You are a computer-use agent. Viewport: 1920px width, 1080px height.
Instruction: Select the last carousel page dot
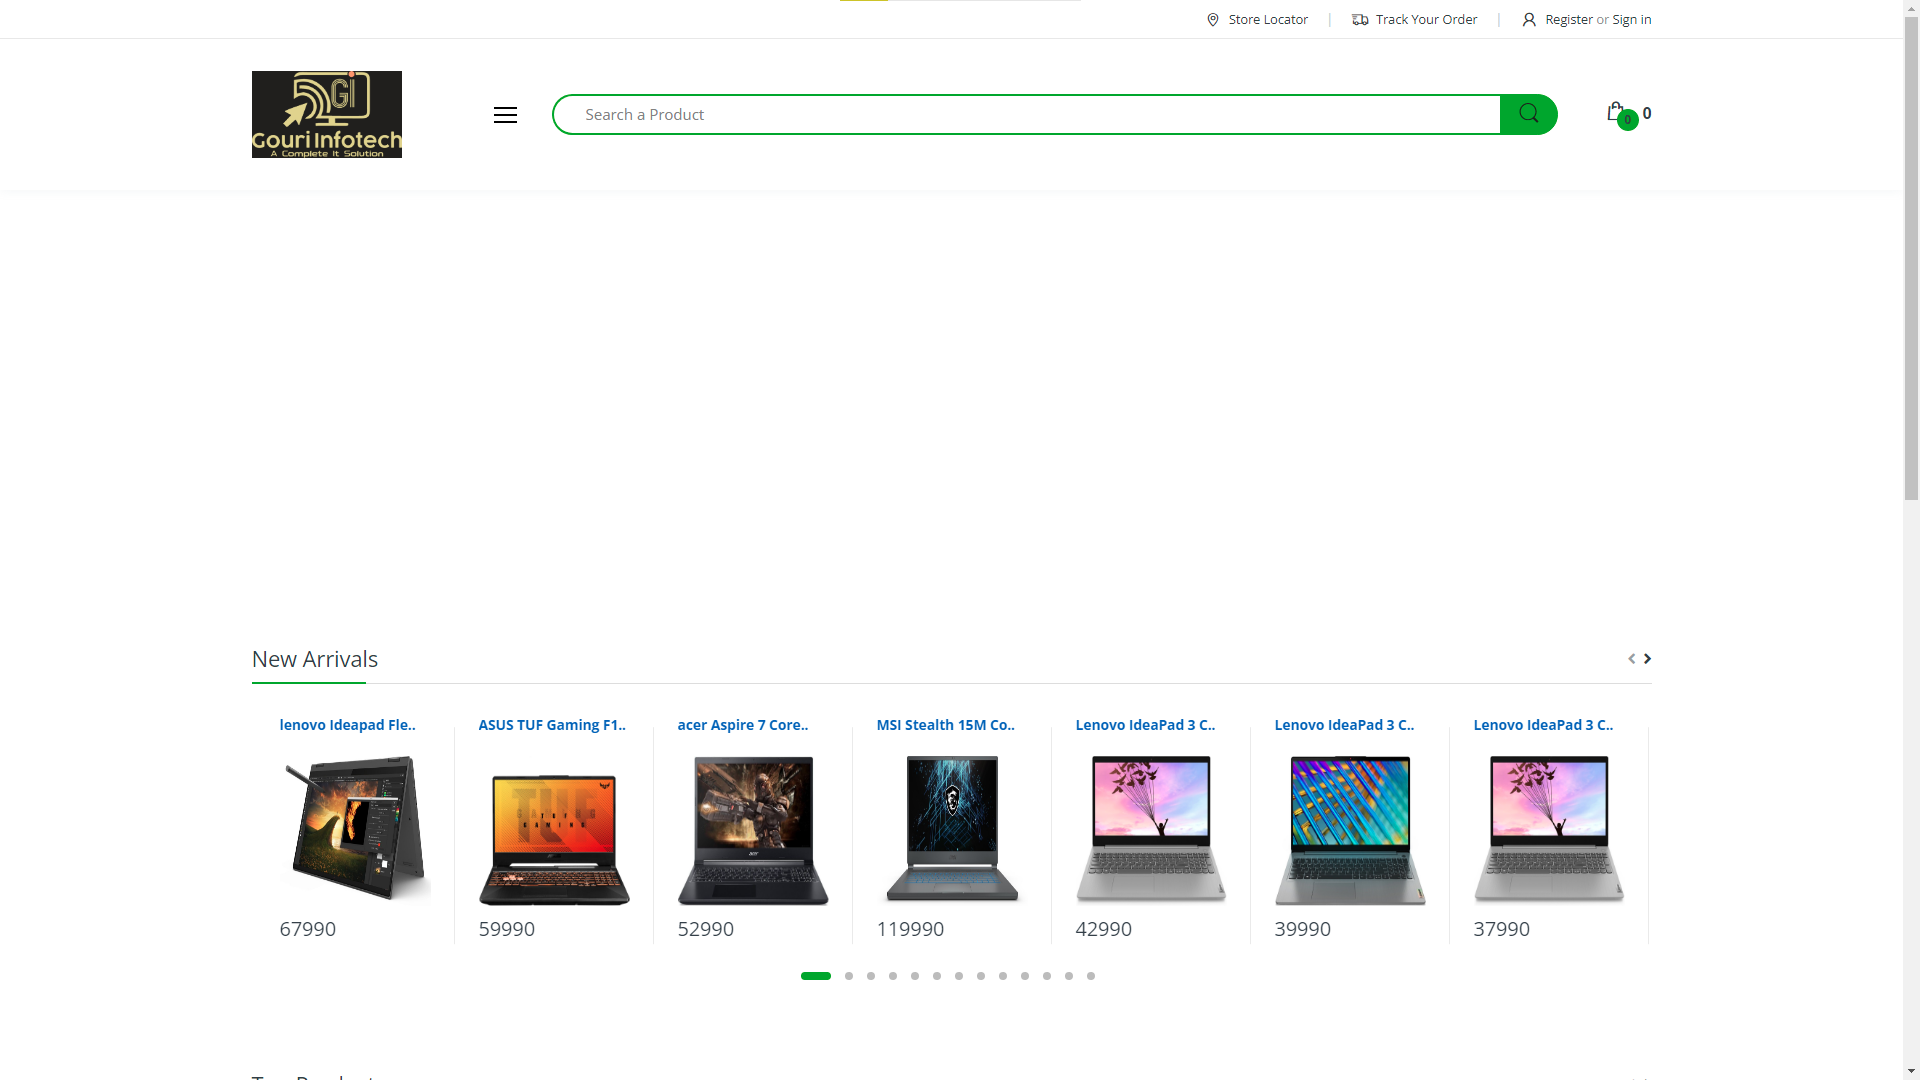pyautogui.click(x=1091, y=976)
